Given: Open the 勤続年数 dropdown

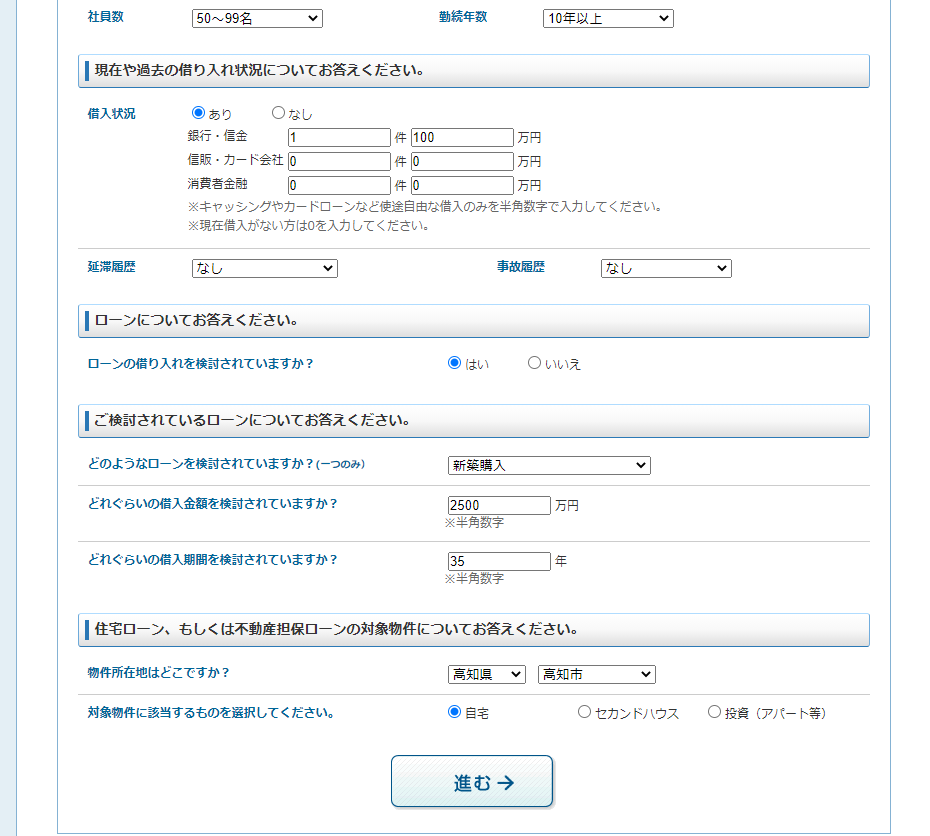Looking at the screenshot, I should [x=608, y=18].
